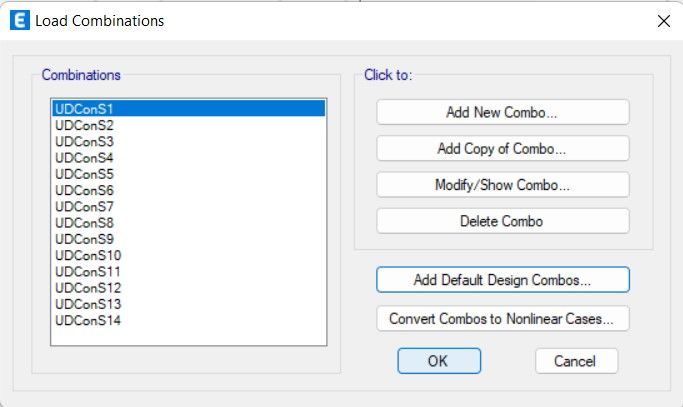
Task: Select UDConS5 combination
Action: tap(189, 174)
